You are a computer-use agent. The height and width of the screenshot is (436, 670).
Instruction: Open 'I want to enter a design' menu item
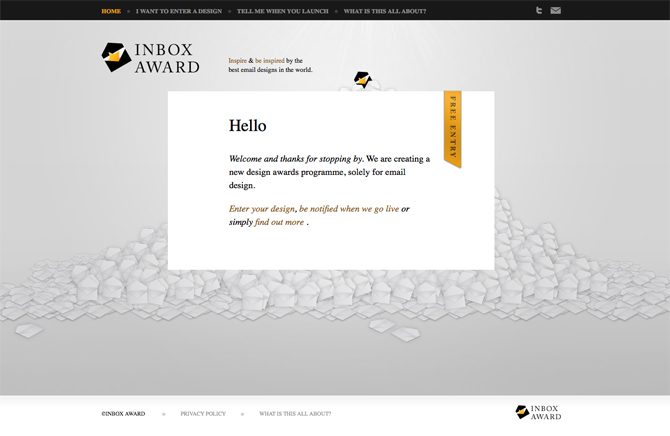(179, 11)
